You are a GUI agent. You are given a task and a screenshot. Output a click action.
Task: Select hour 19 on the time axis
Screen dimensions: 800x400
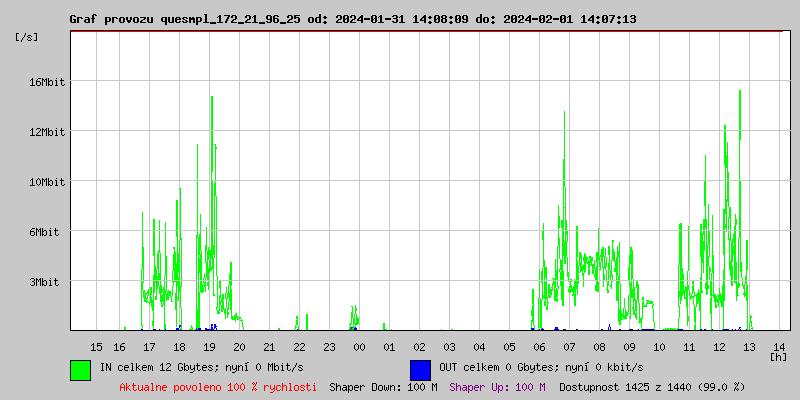pyautogui.click(x=209, y=346)
